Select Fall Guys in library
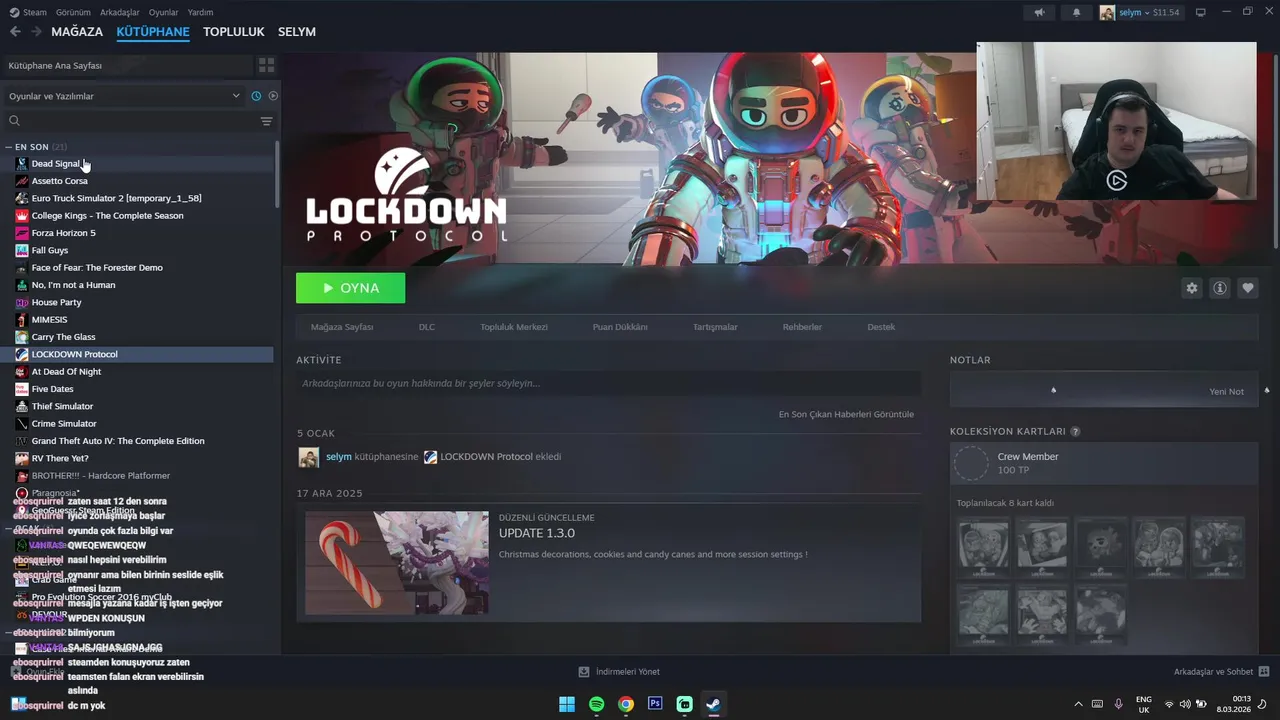This screenshot has width=1280, height=720. [140, 250]
